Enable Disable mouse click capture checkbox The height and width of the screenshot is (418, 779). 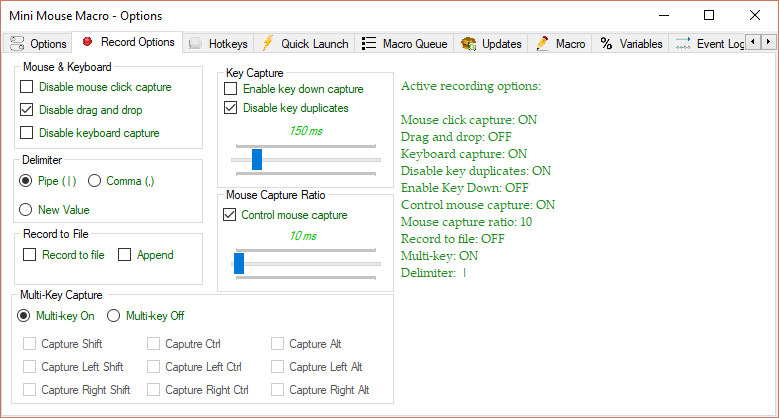pos(26,87)
